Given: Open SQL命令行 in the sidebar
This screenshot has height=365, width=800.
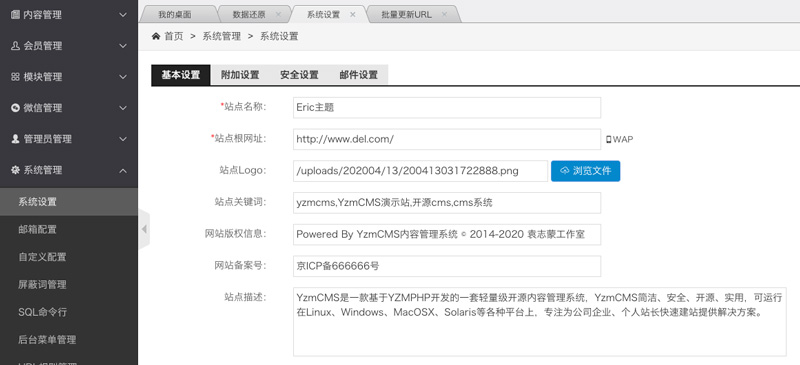Looking at the screenshot, I should pos(69,312).
